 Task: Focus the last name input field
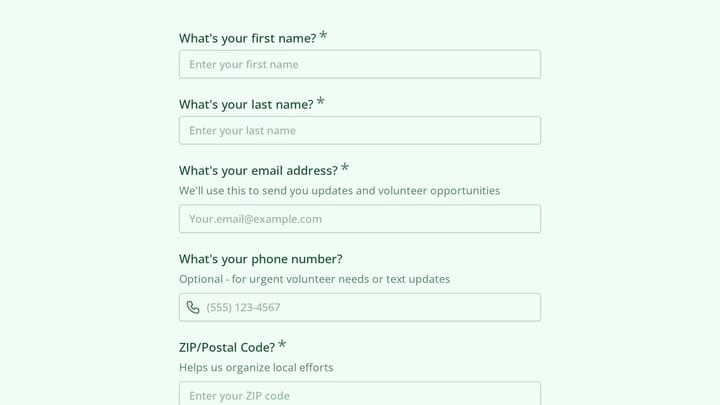coord(360,130)
